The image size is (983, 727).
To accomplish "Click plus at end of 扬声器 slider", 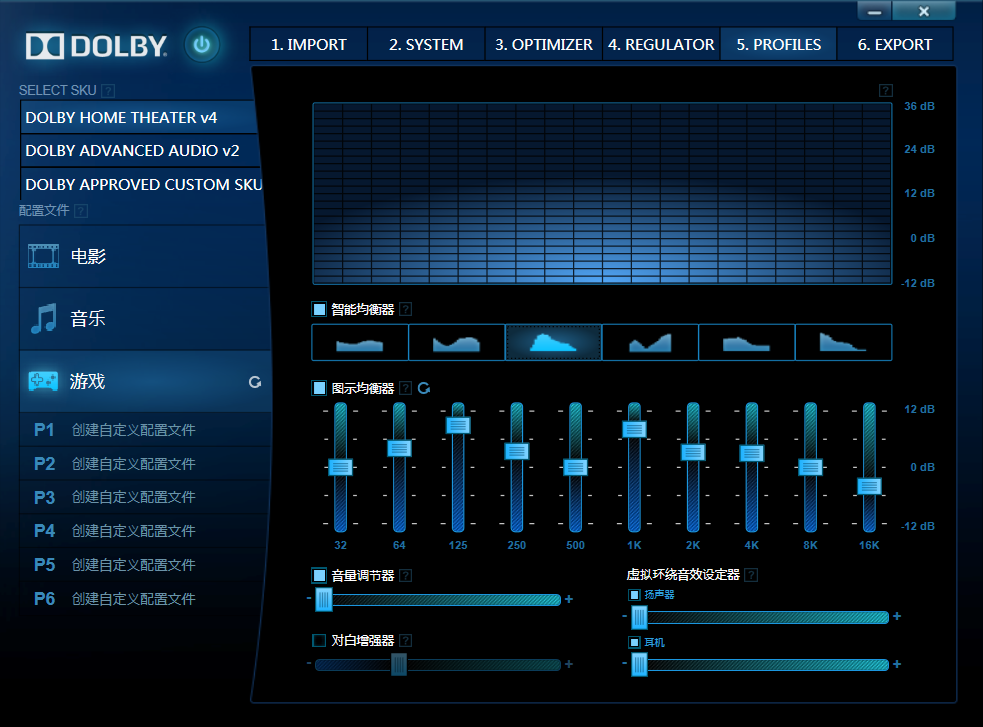I will (896, 617).
